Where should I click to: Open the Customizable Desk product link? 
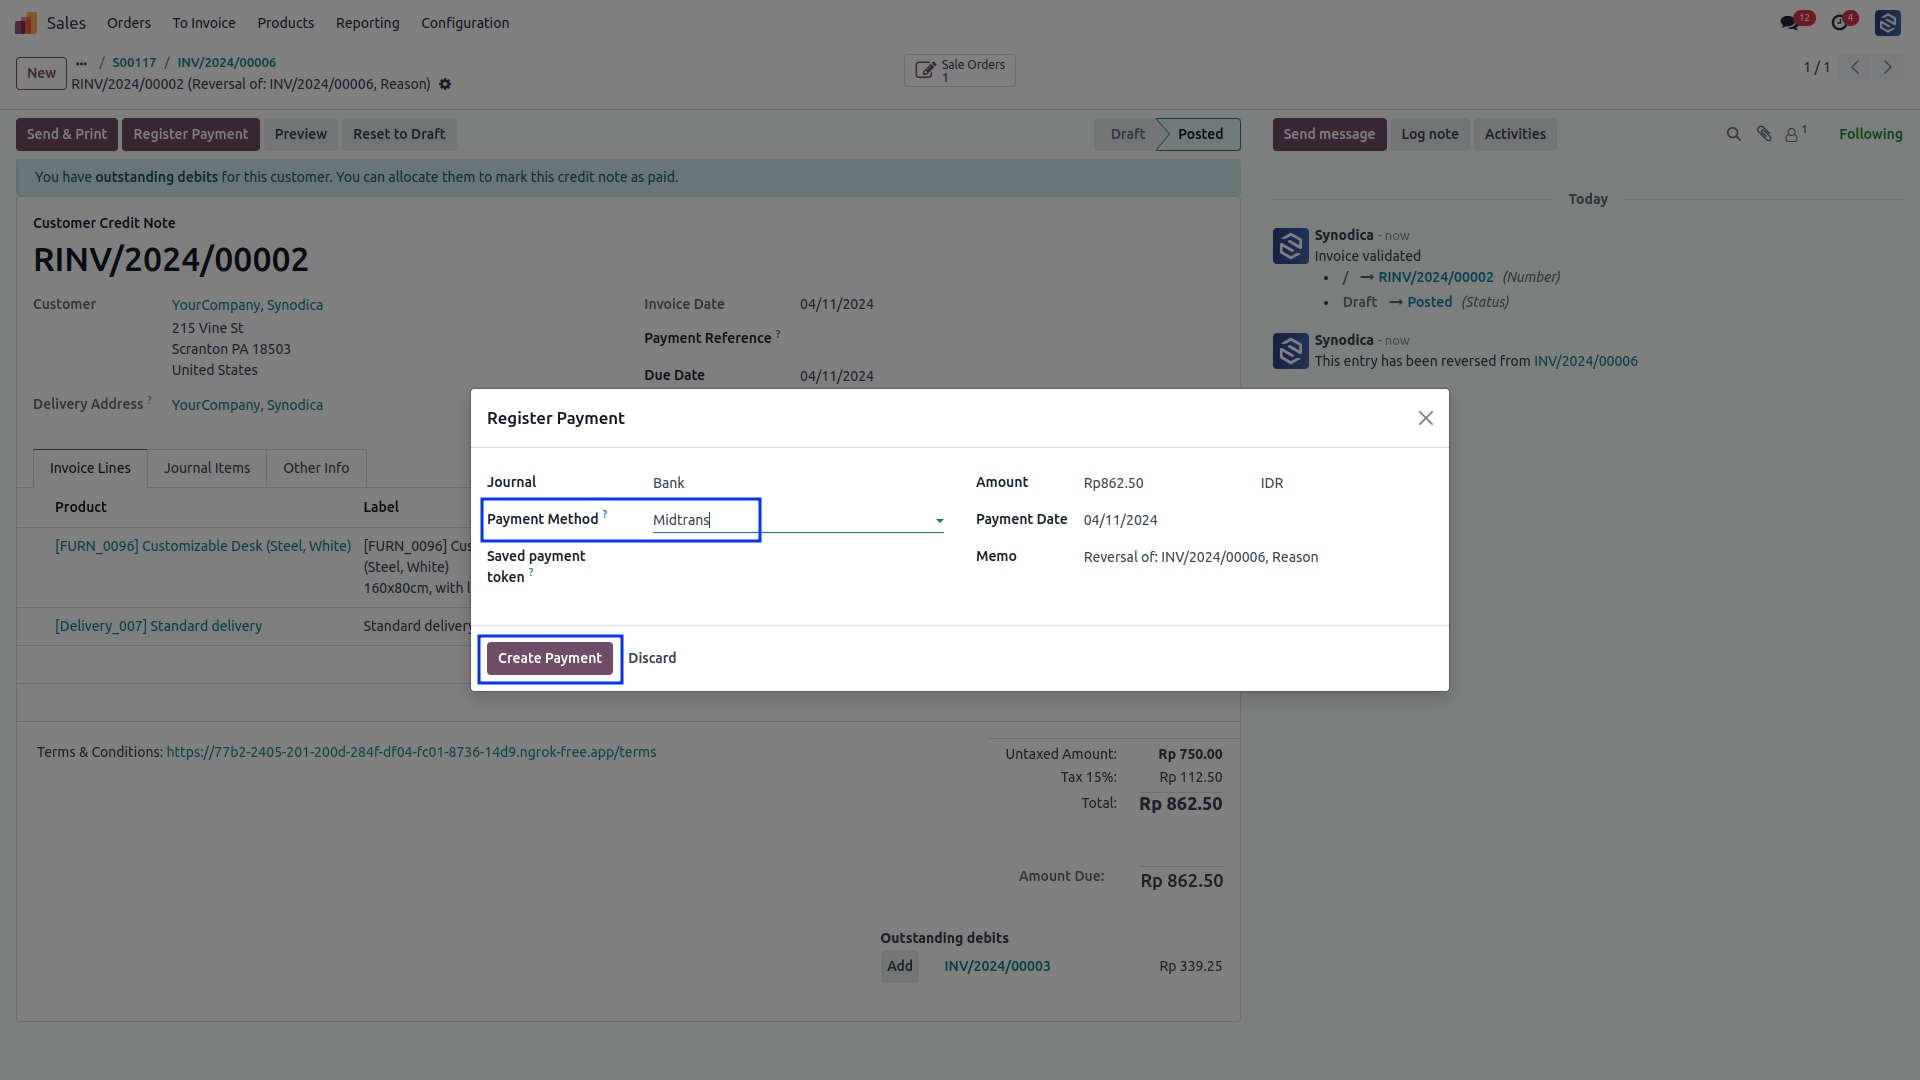203,546
